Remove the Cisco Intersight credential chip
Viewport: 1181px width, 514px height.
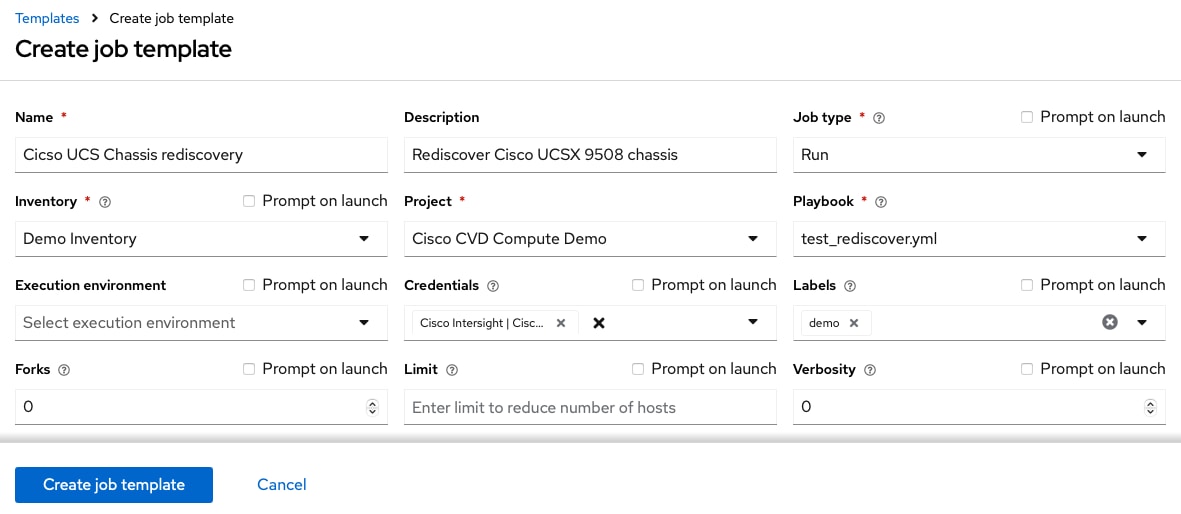[x=560, y=323]
